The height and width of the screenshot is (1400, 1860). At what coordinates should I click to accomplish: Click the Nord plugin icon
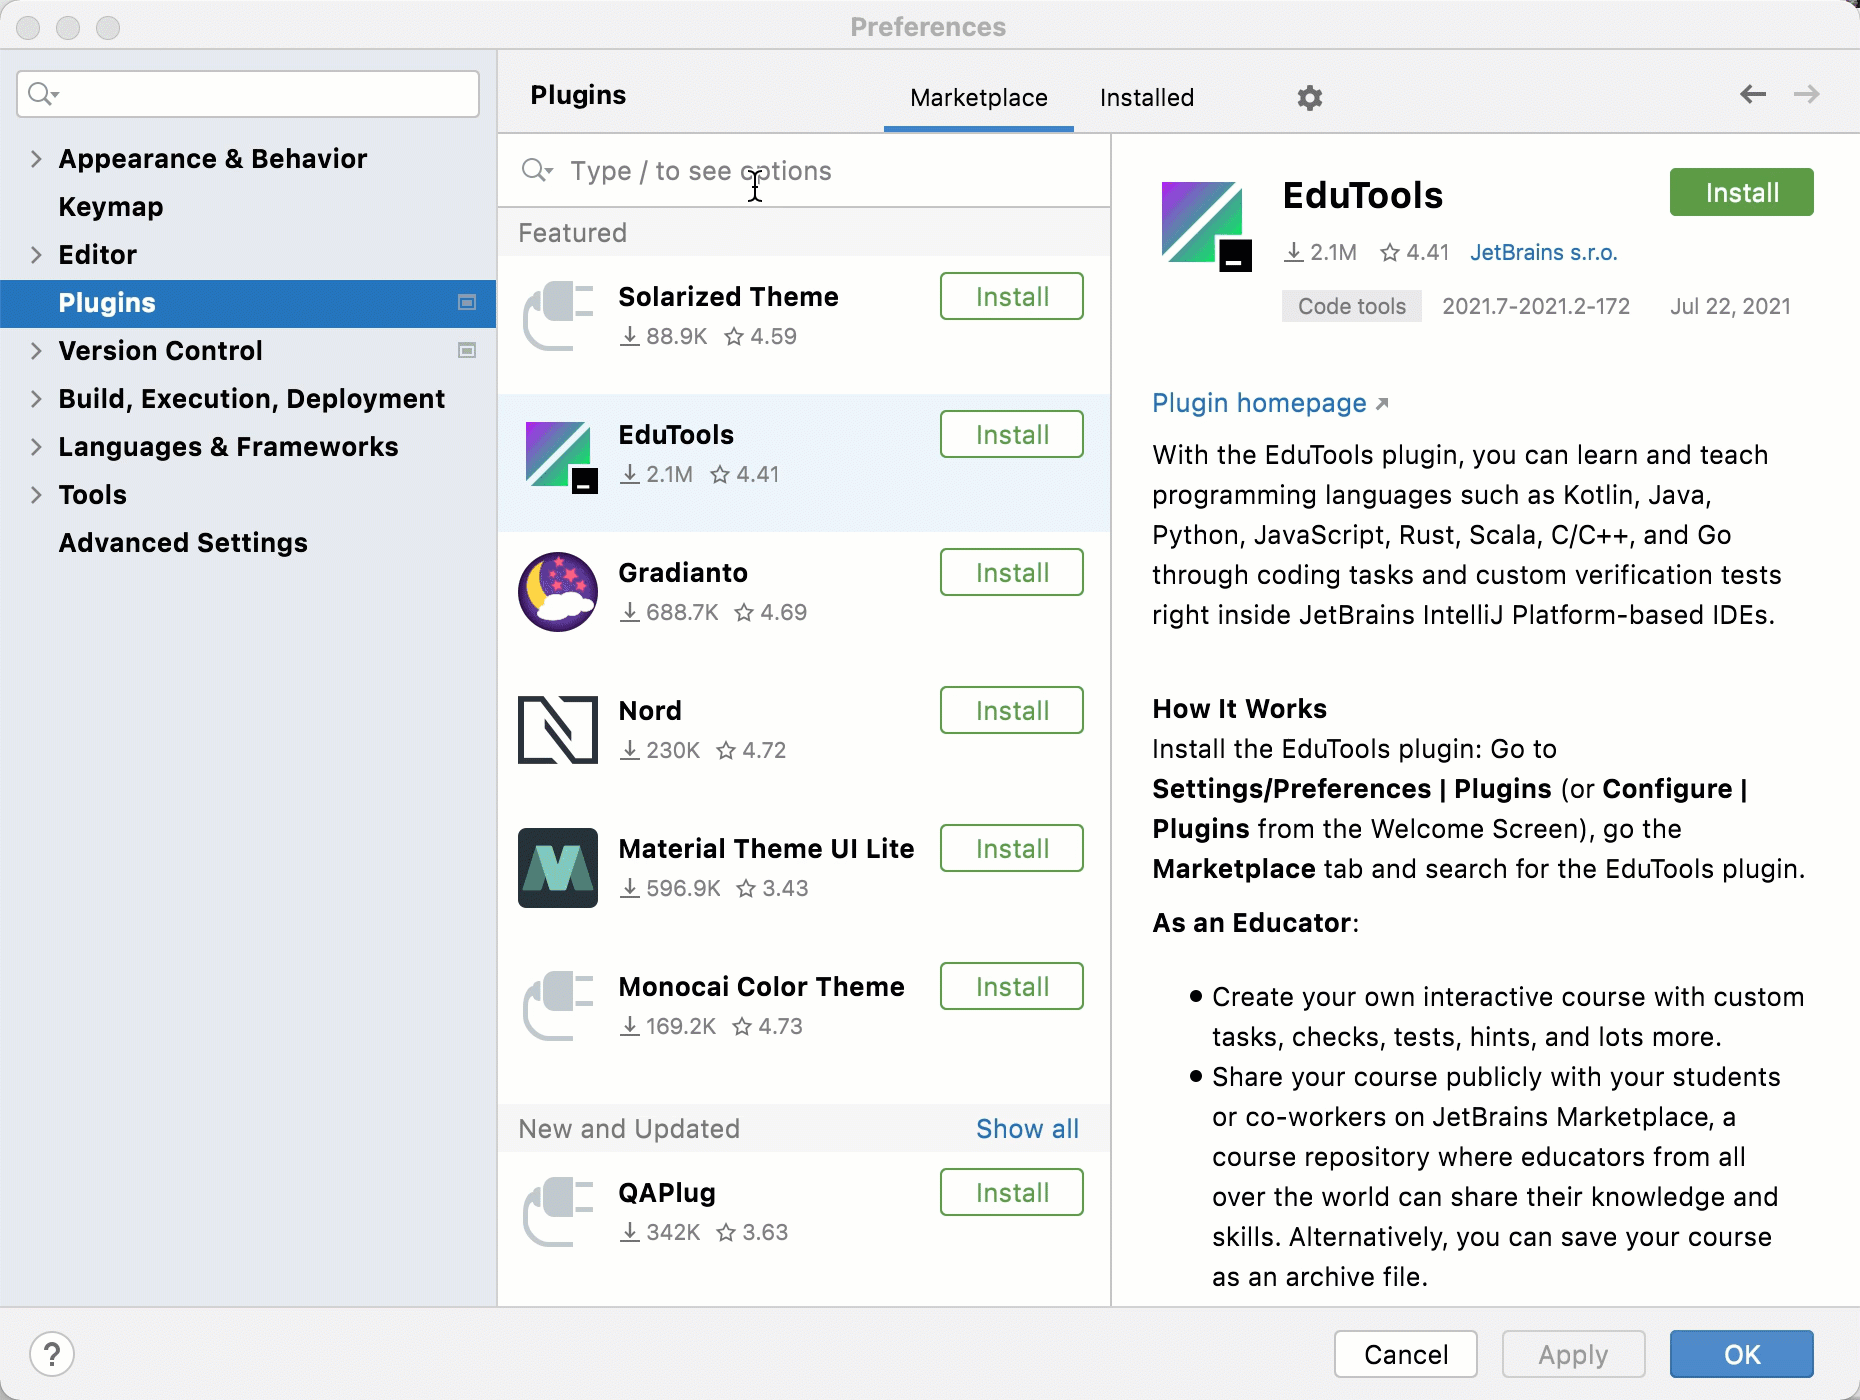point(558,729)
